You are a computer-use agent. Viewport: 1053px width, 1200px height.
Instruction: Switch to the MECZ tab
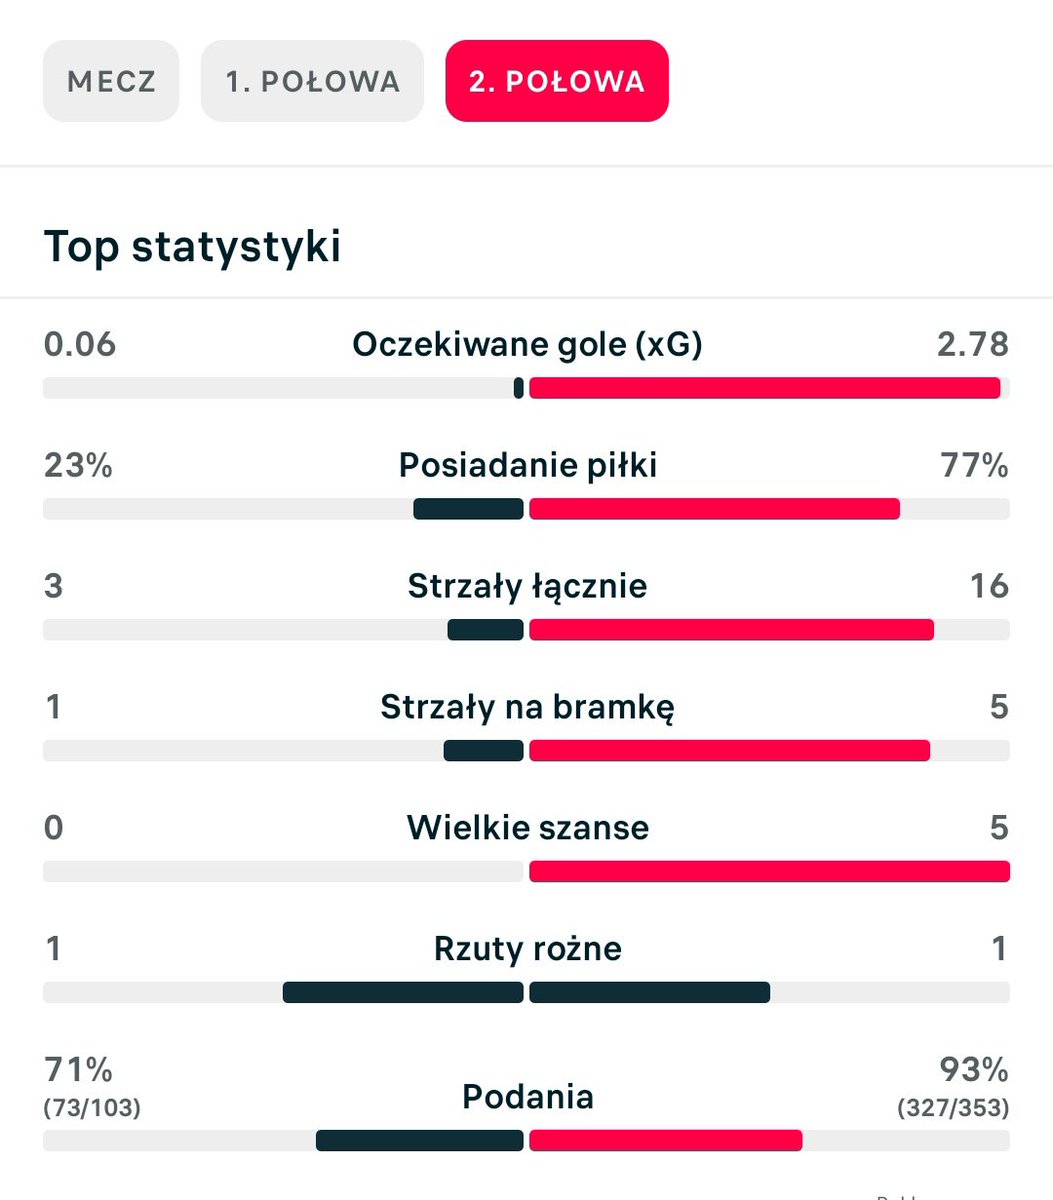point(111,81)
